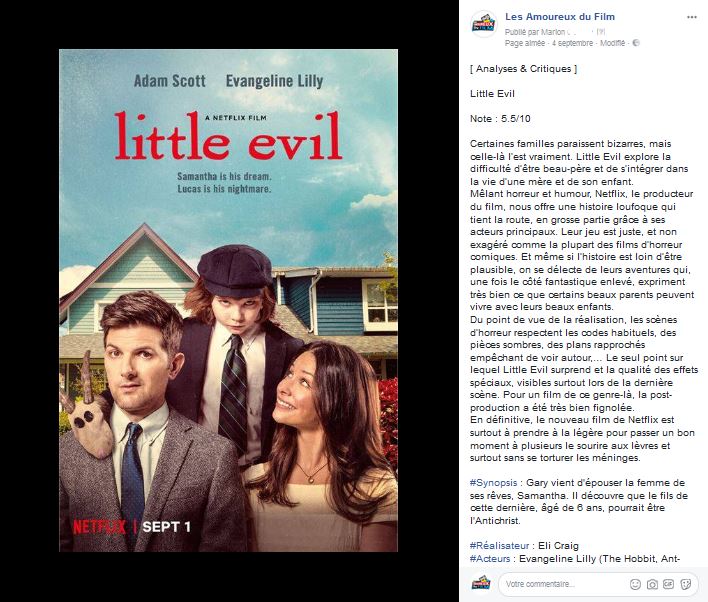The width and height of the screenshot is (708, 602).
Task: Attach a photo with the camera icon
Action: coord(652,584)
